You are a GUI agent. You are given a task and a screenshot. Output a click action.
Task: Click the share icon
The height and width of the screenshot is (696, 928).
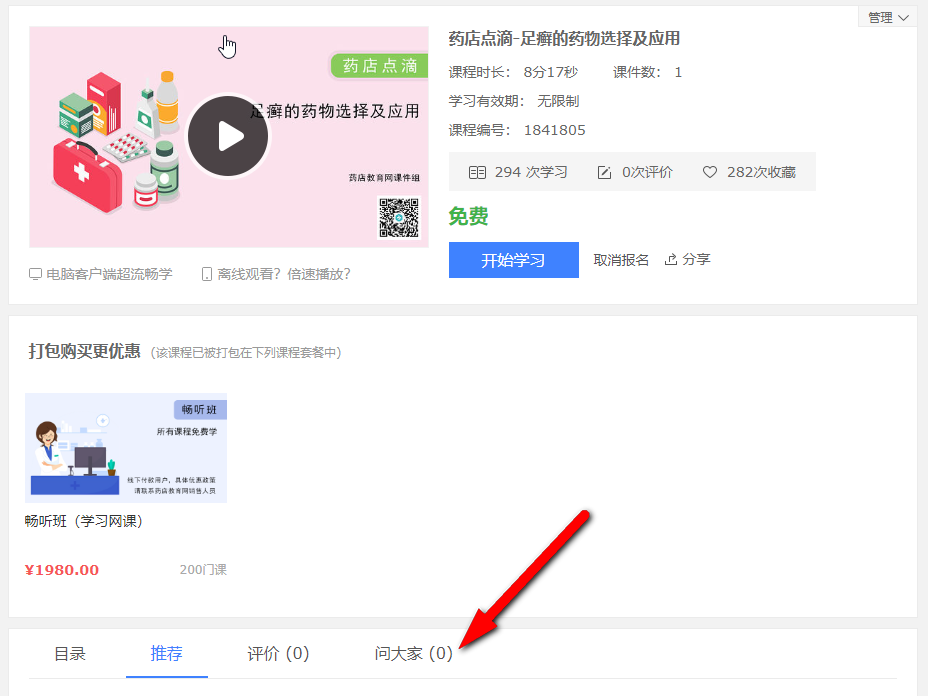671,260
